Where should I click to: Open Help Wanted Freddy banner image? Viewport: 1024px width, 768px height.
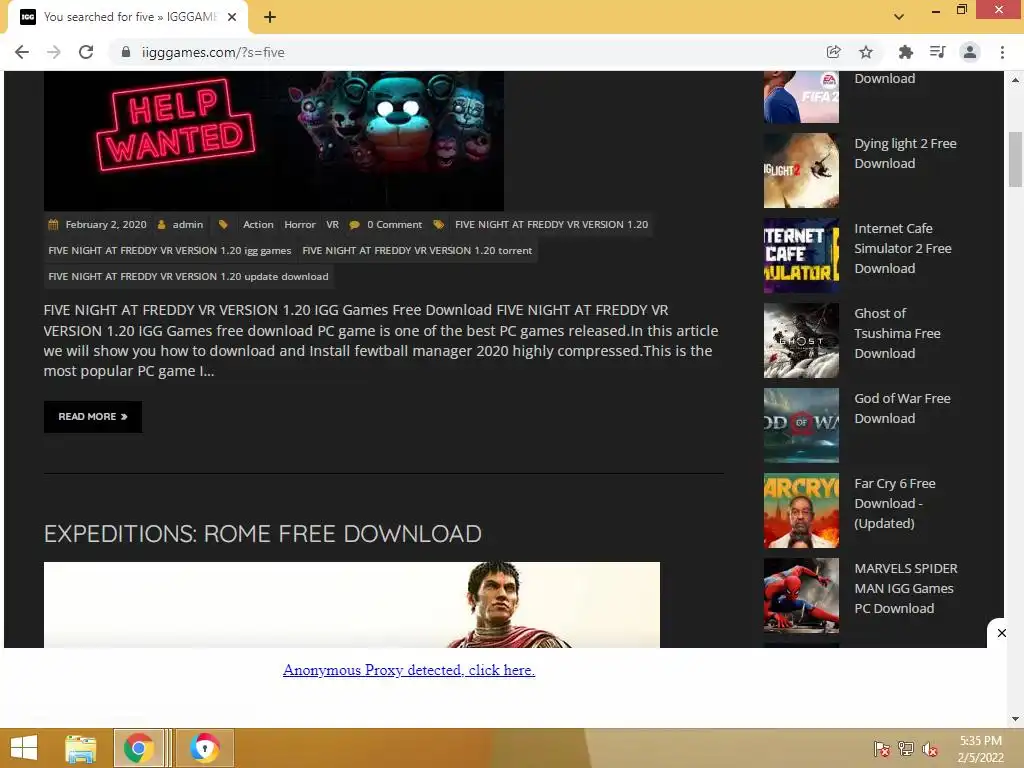[x=274, y=140]
